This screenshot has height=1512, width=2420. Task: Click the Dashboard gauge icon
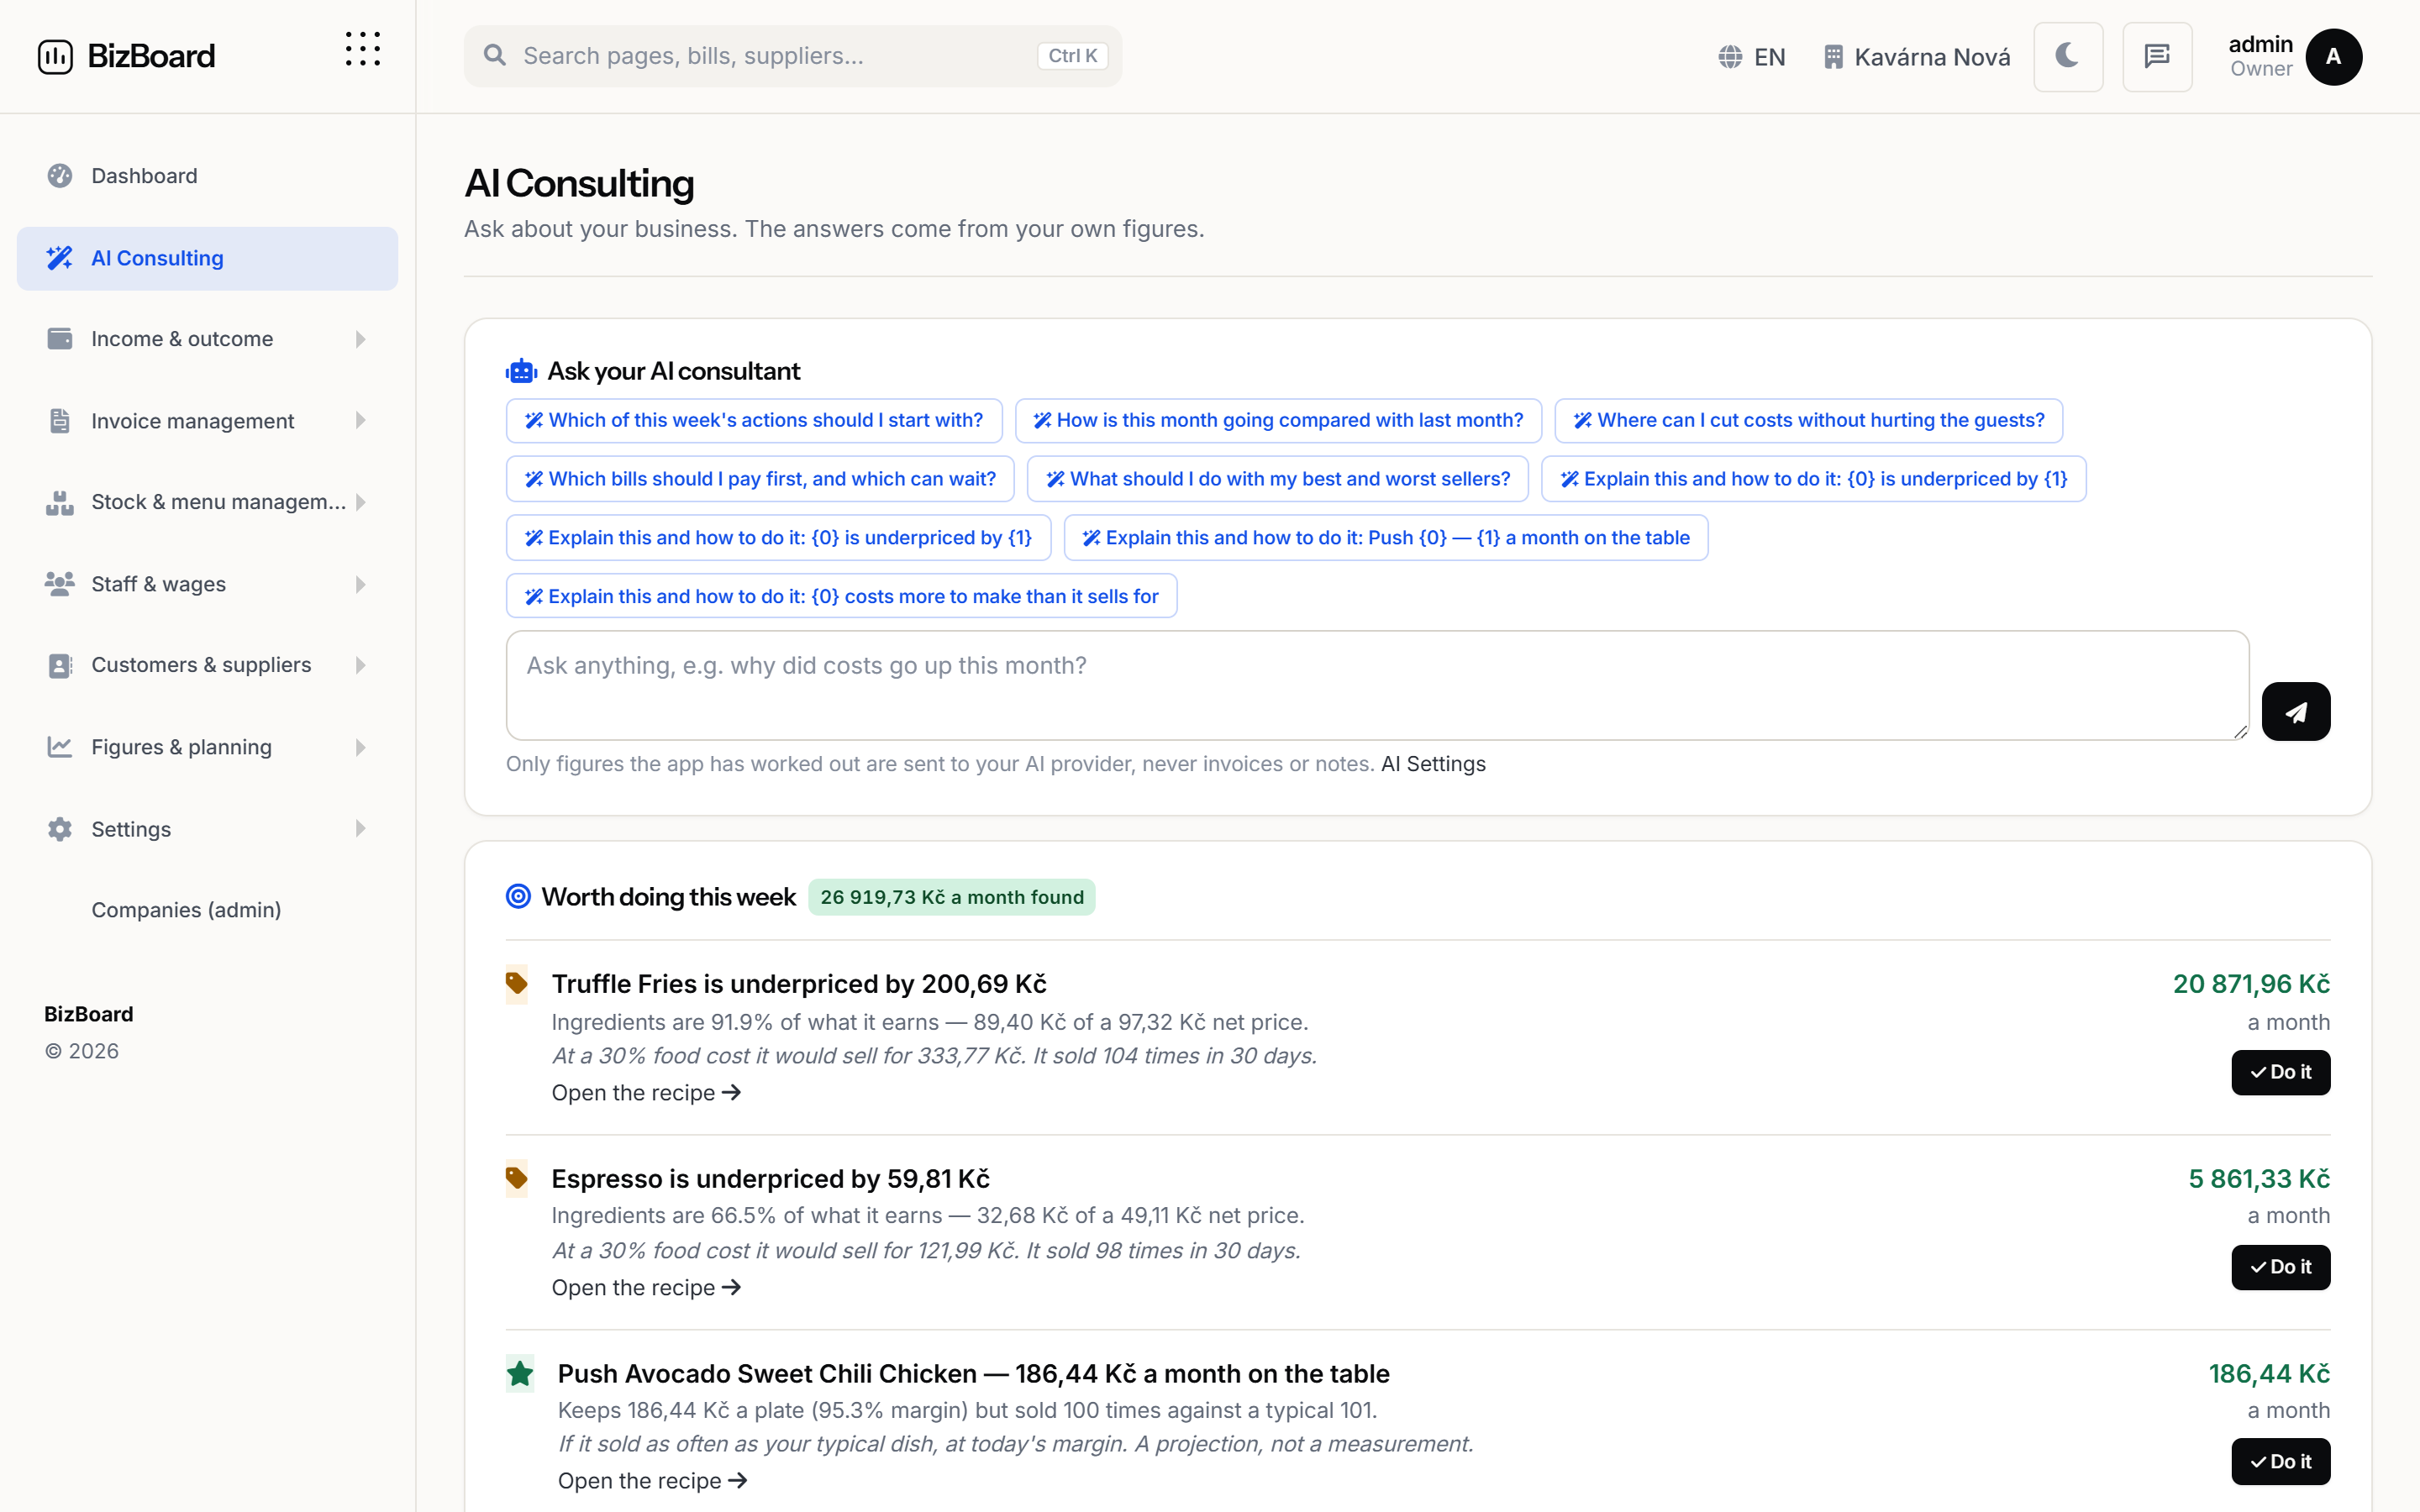pyautogui.click(x=59, y=176)
